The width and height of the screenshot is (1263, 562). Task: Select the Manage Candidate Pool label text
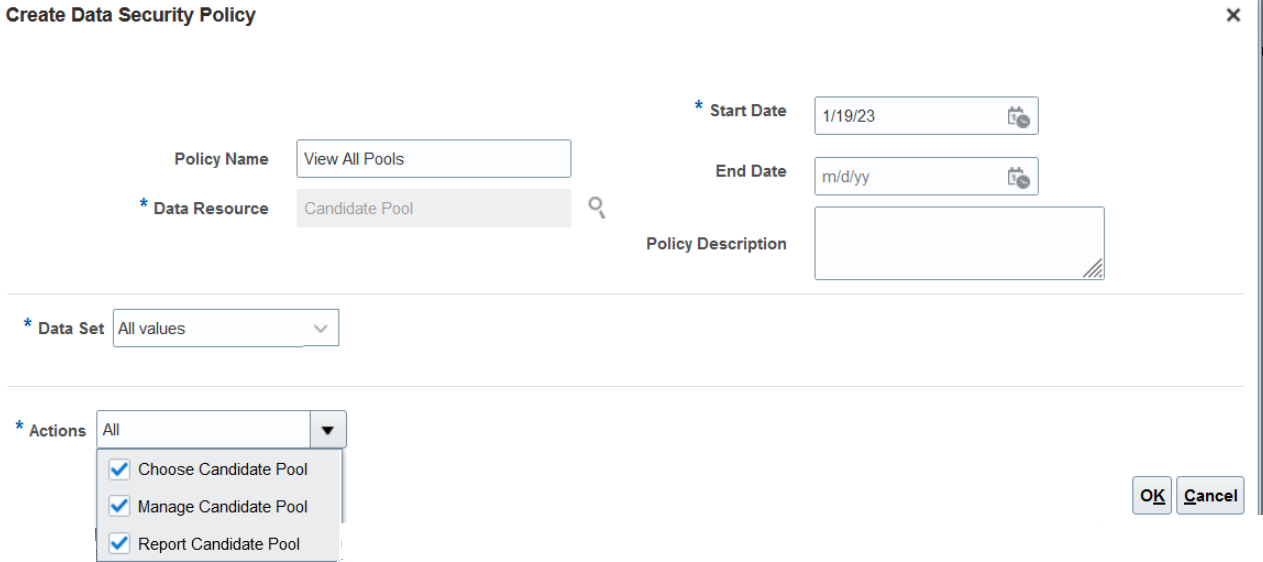pos(223,507)
